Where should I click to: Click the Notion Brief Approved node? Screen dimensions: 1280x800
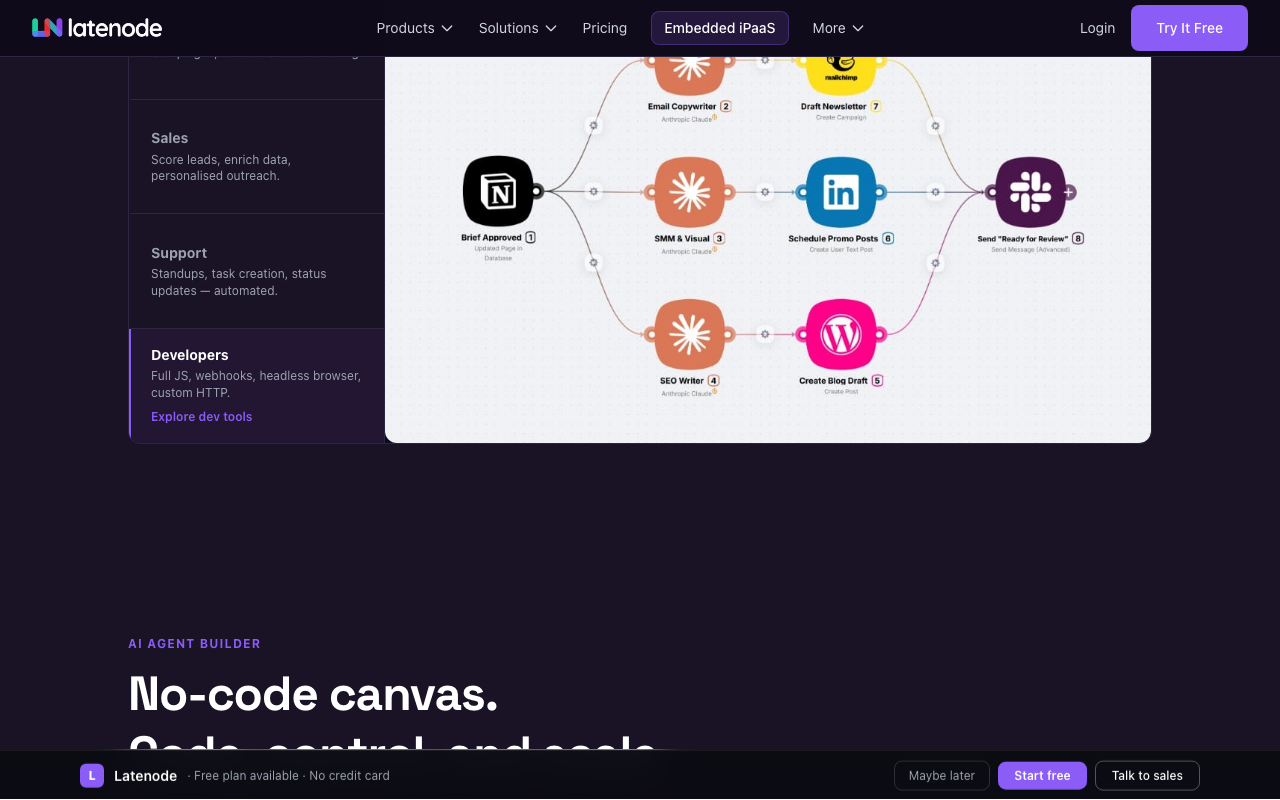pyautogui.click(x=498, y=191)
